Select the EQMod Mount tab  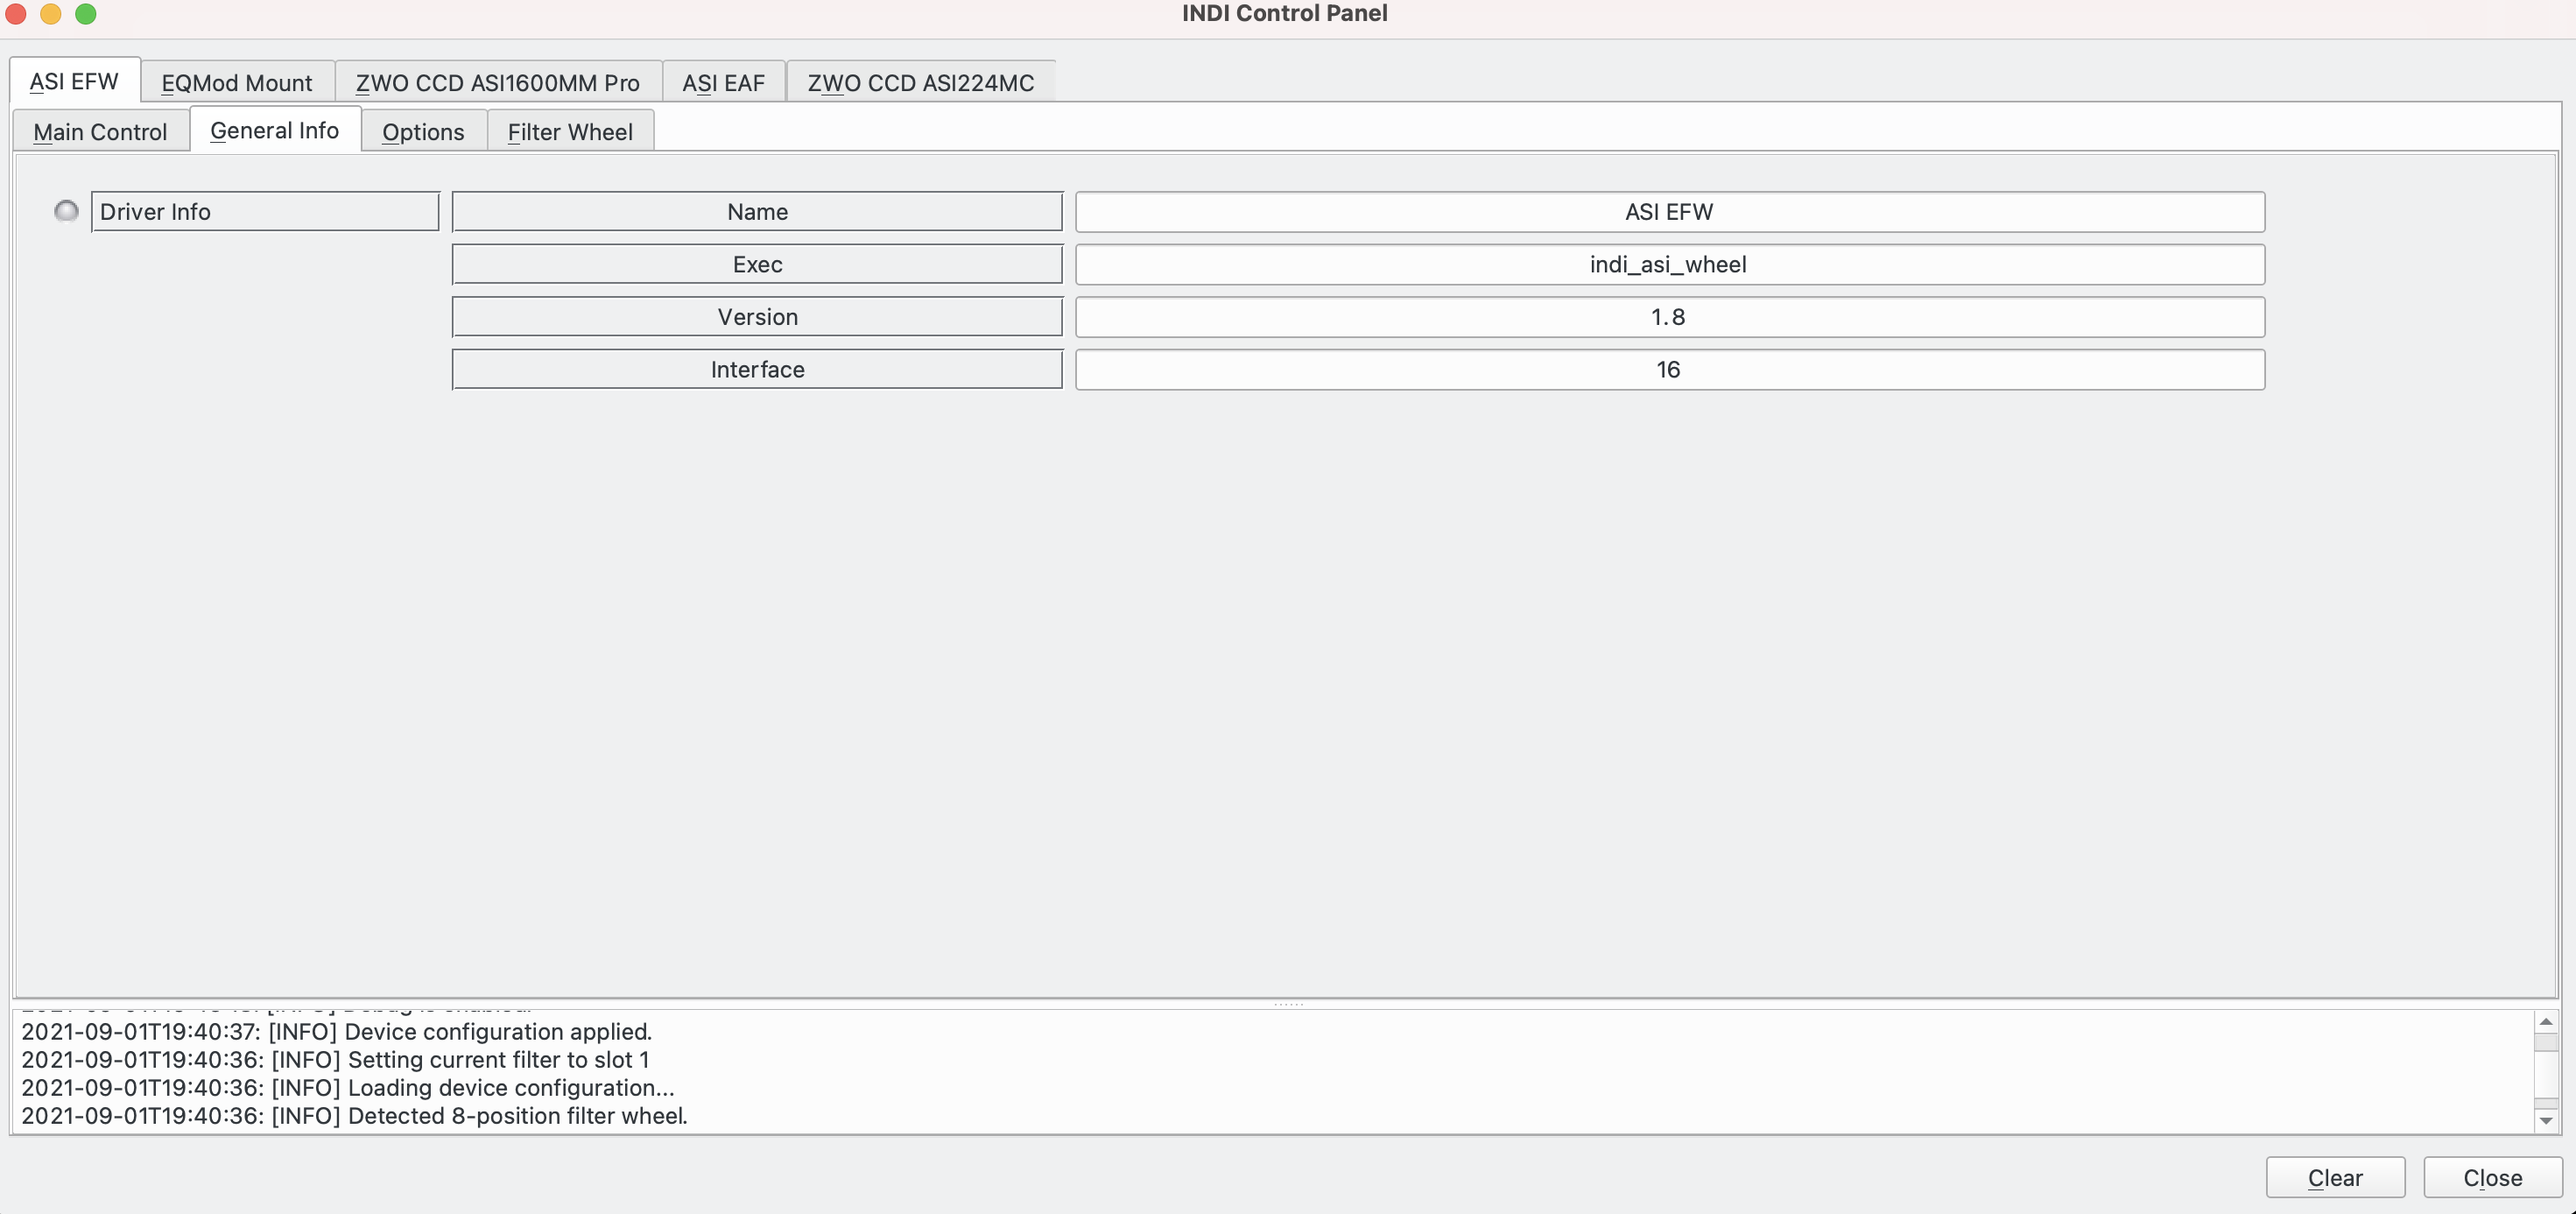236,81
